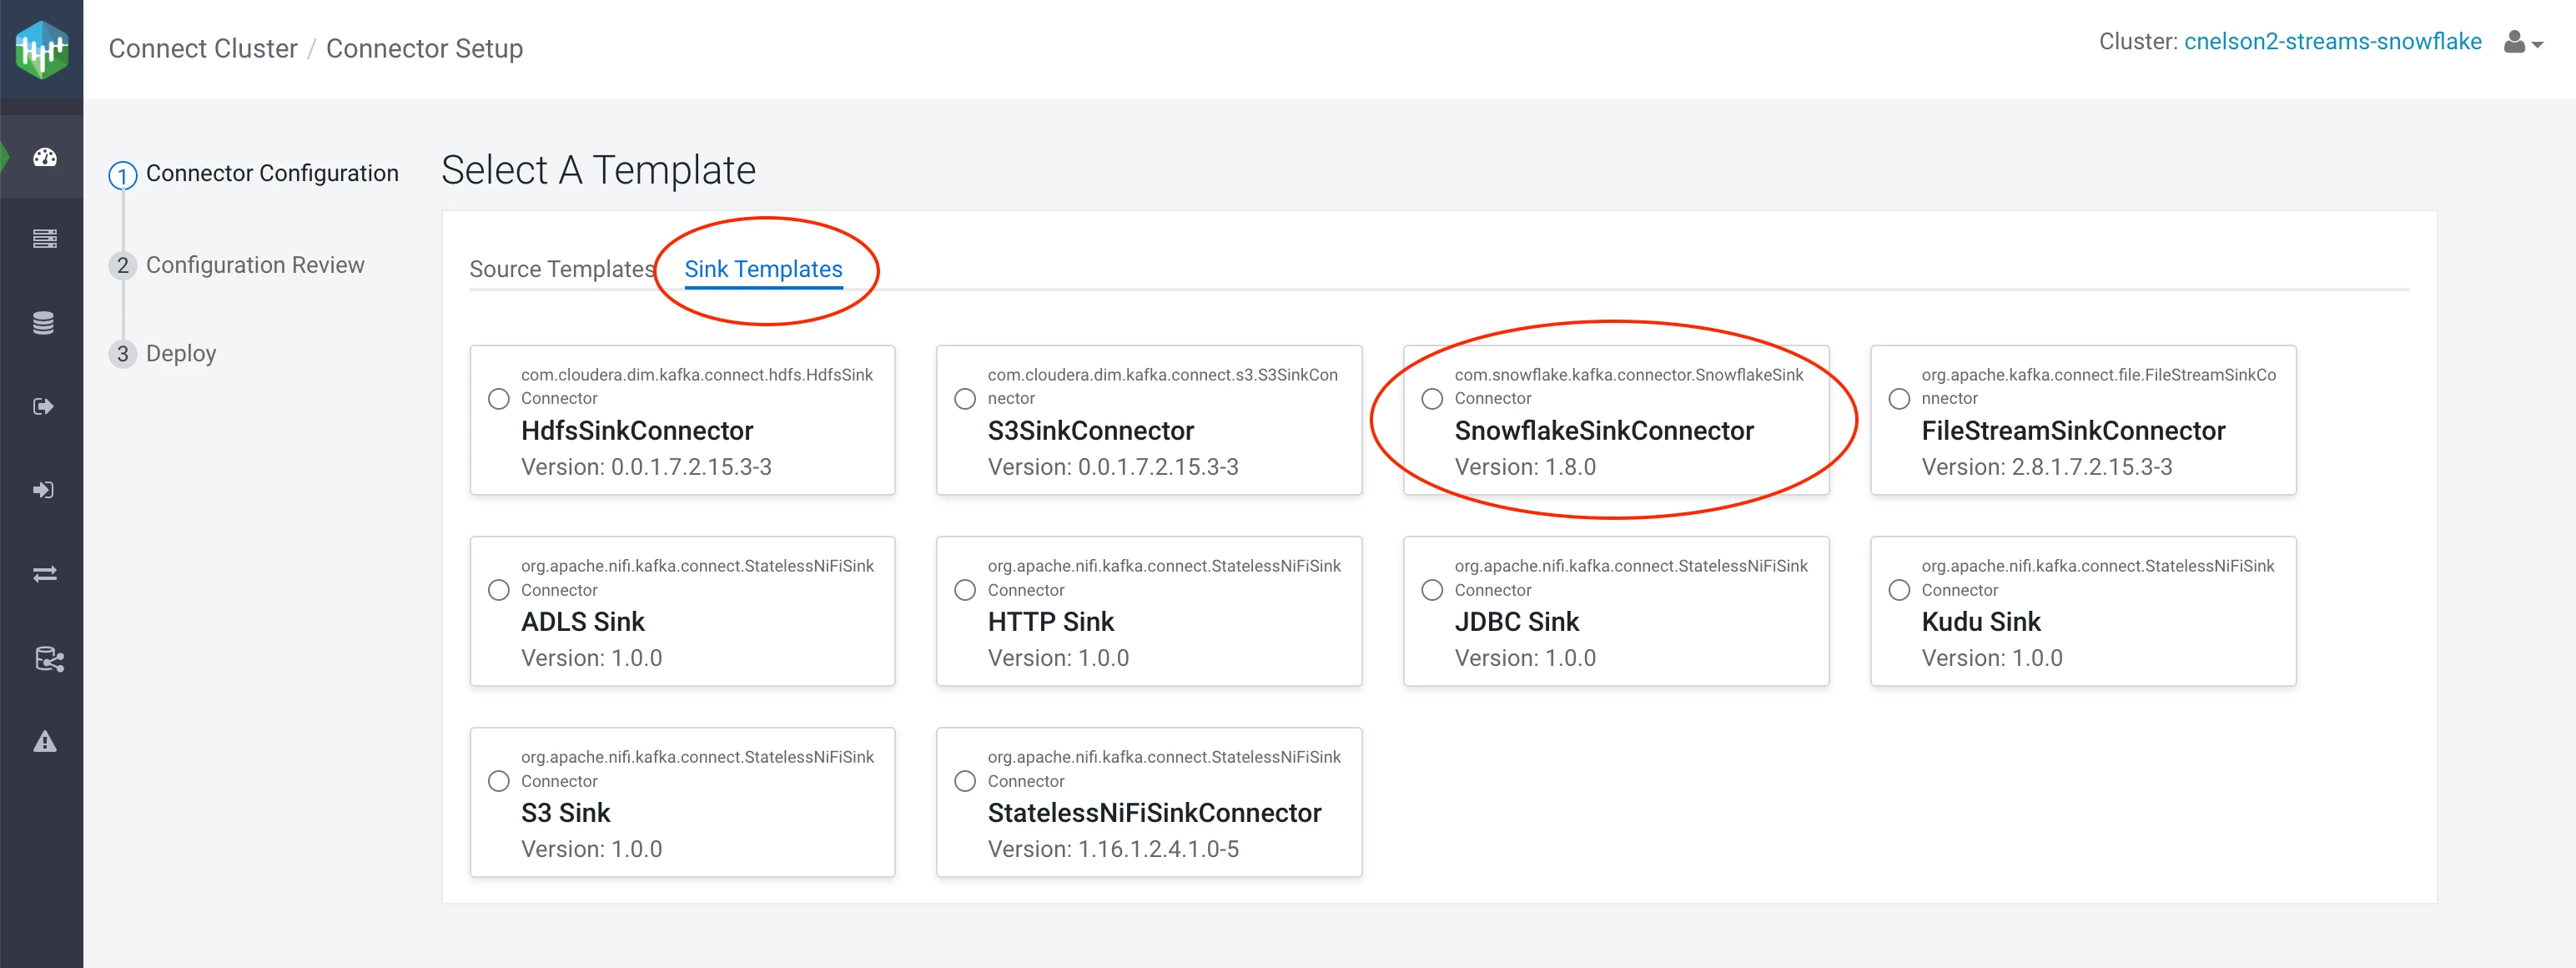Open the user account menu

coord(2522,42)
